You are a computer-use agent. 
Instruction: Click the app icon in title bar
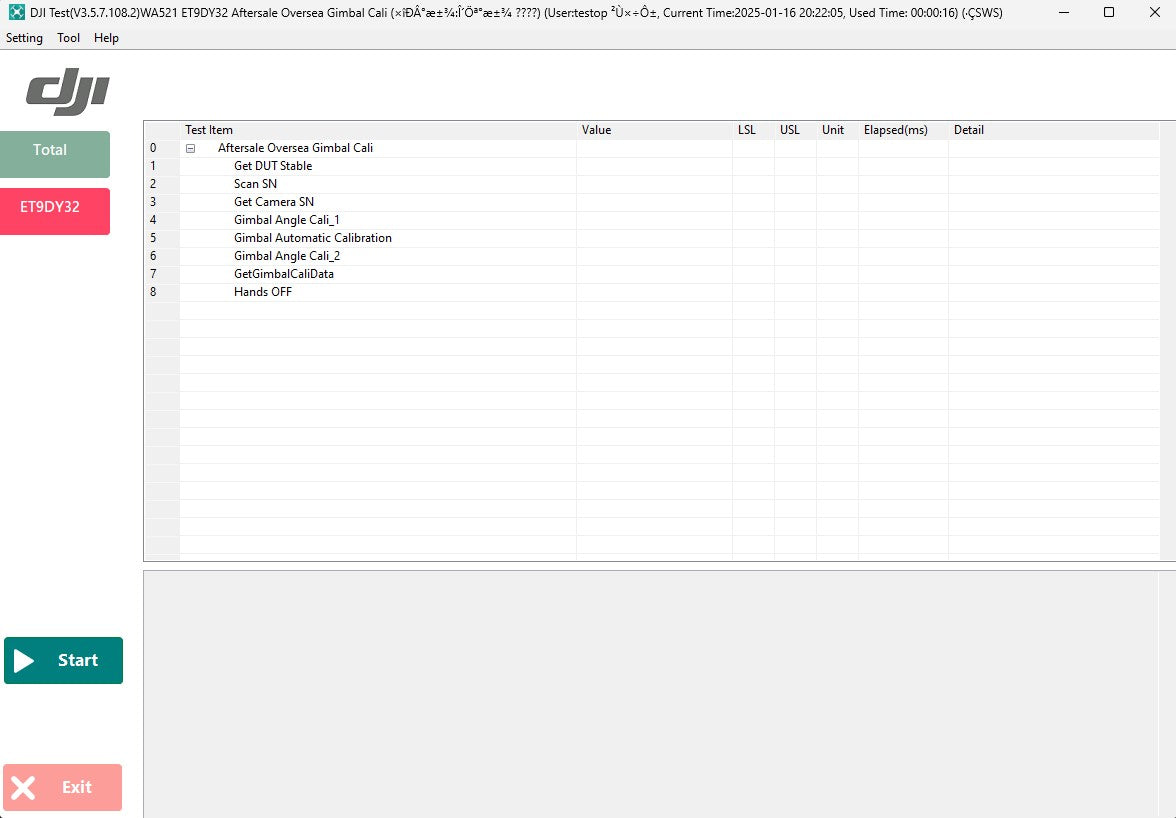coord(16,12)
